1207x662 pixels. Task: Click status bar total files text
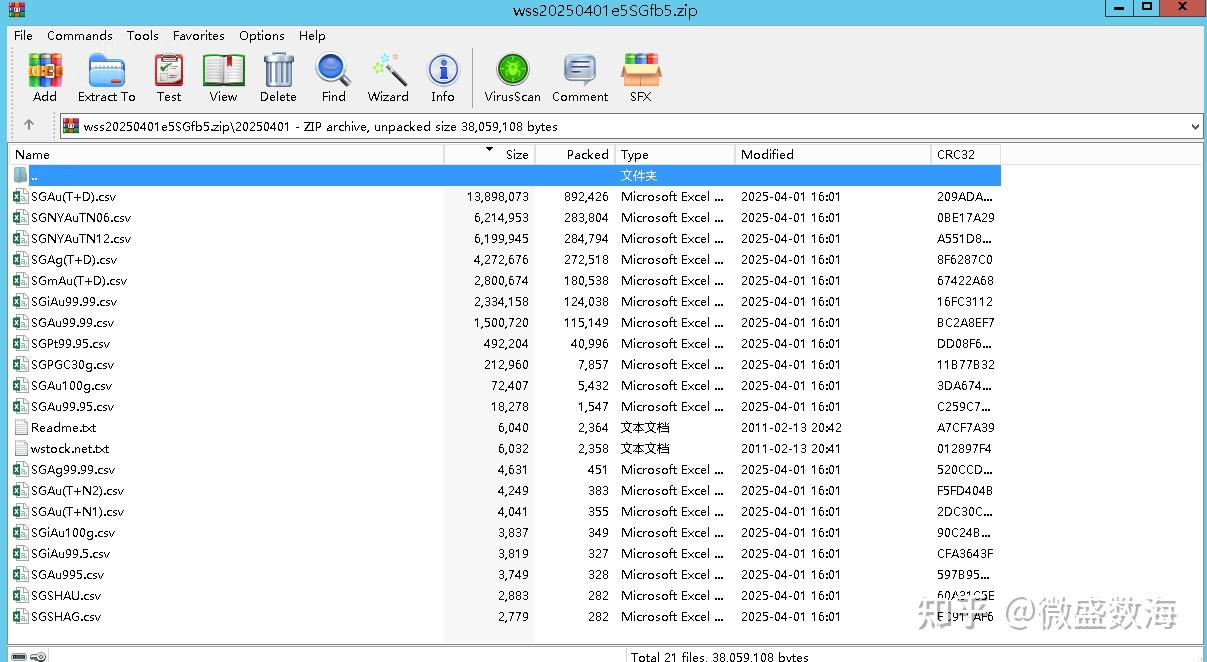(719, 657)
